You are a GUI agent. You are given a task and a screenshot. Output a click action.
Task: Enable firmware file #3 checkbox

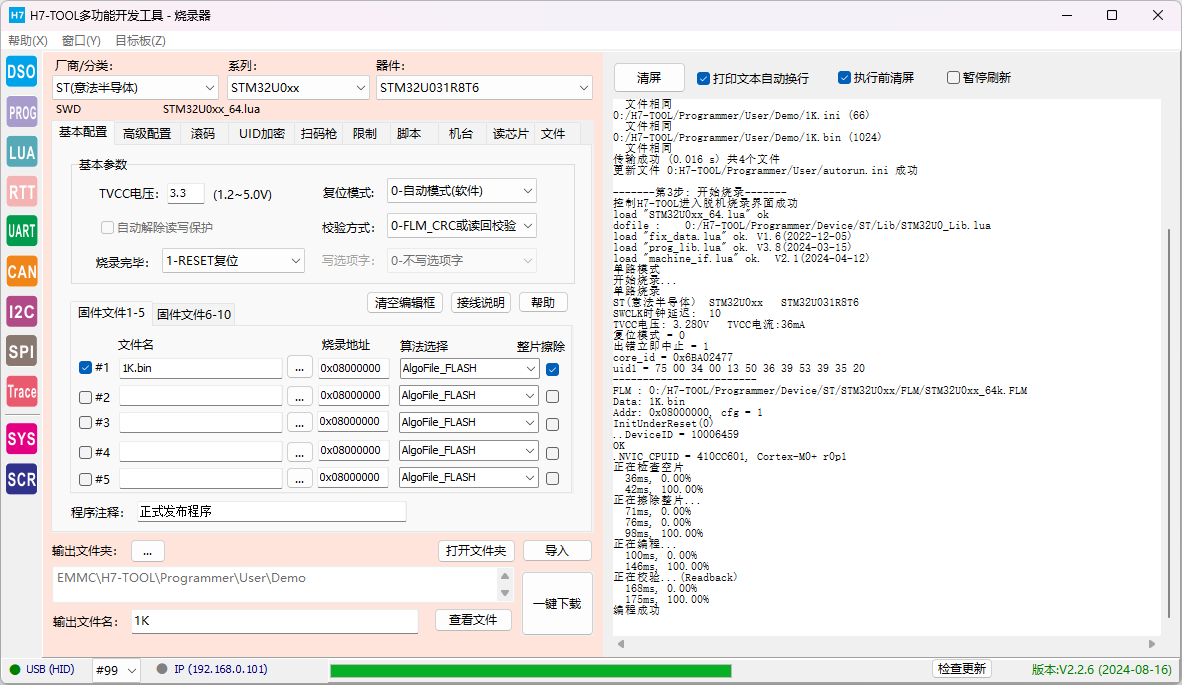coord(85,423)
